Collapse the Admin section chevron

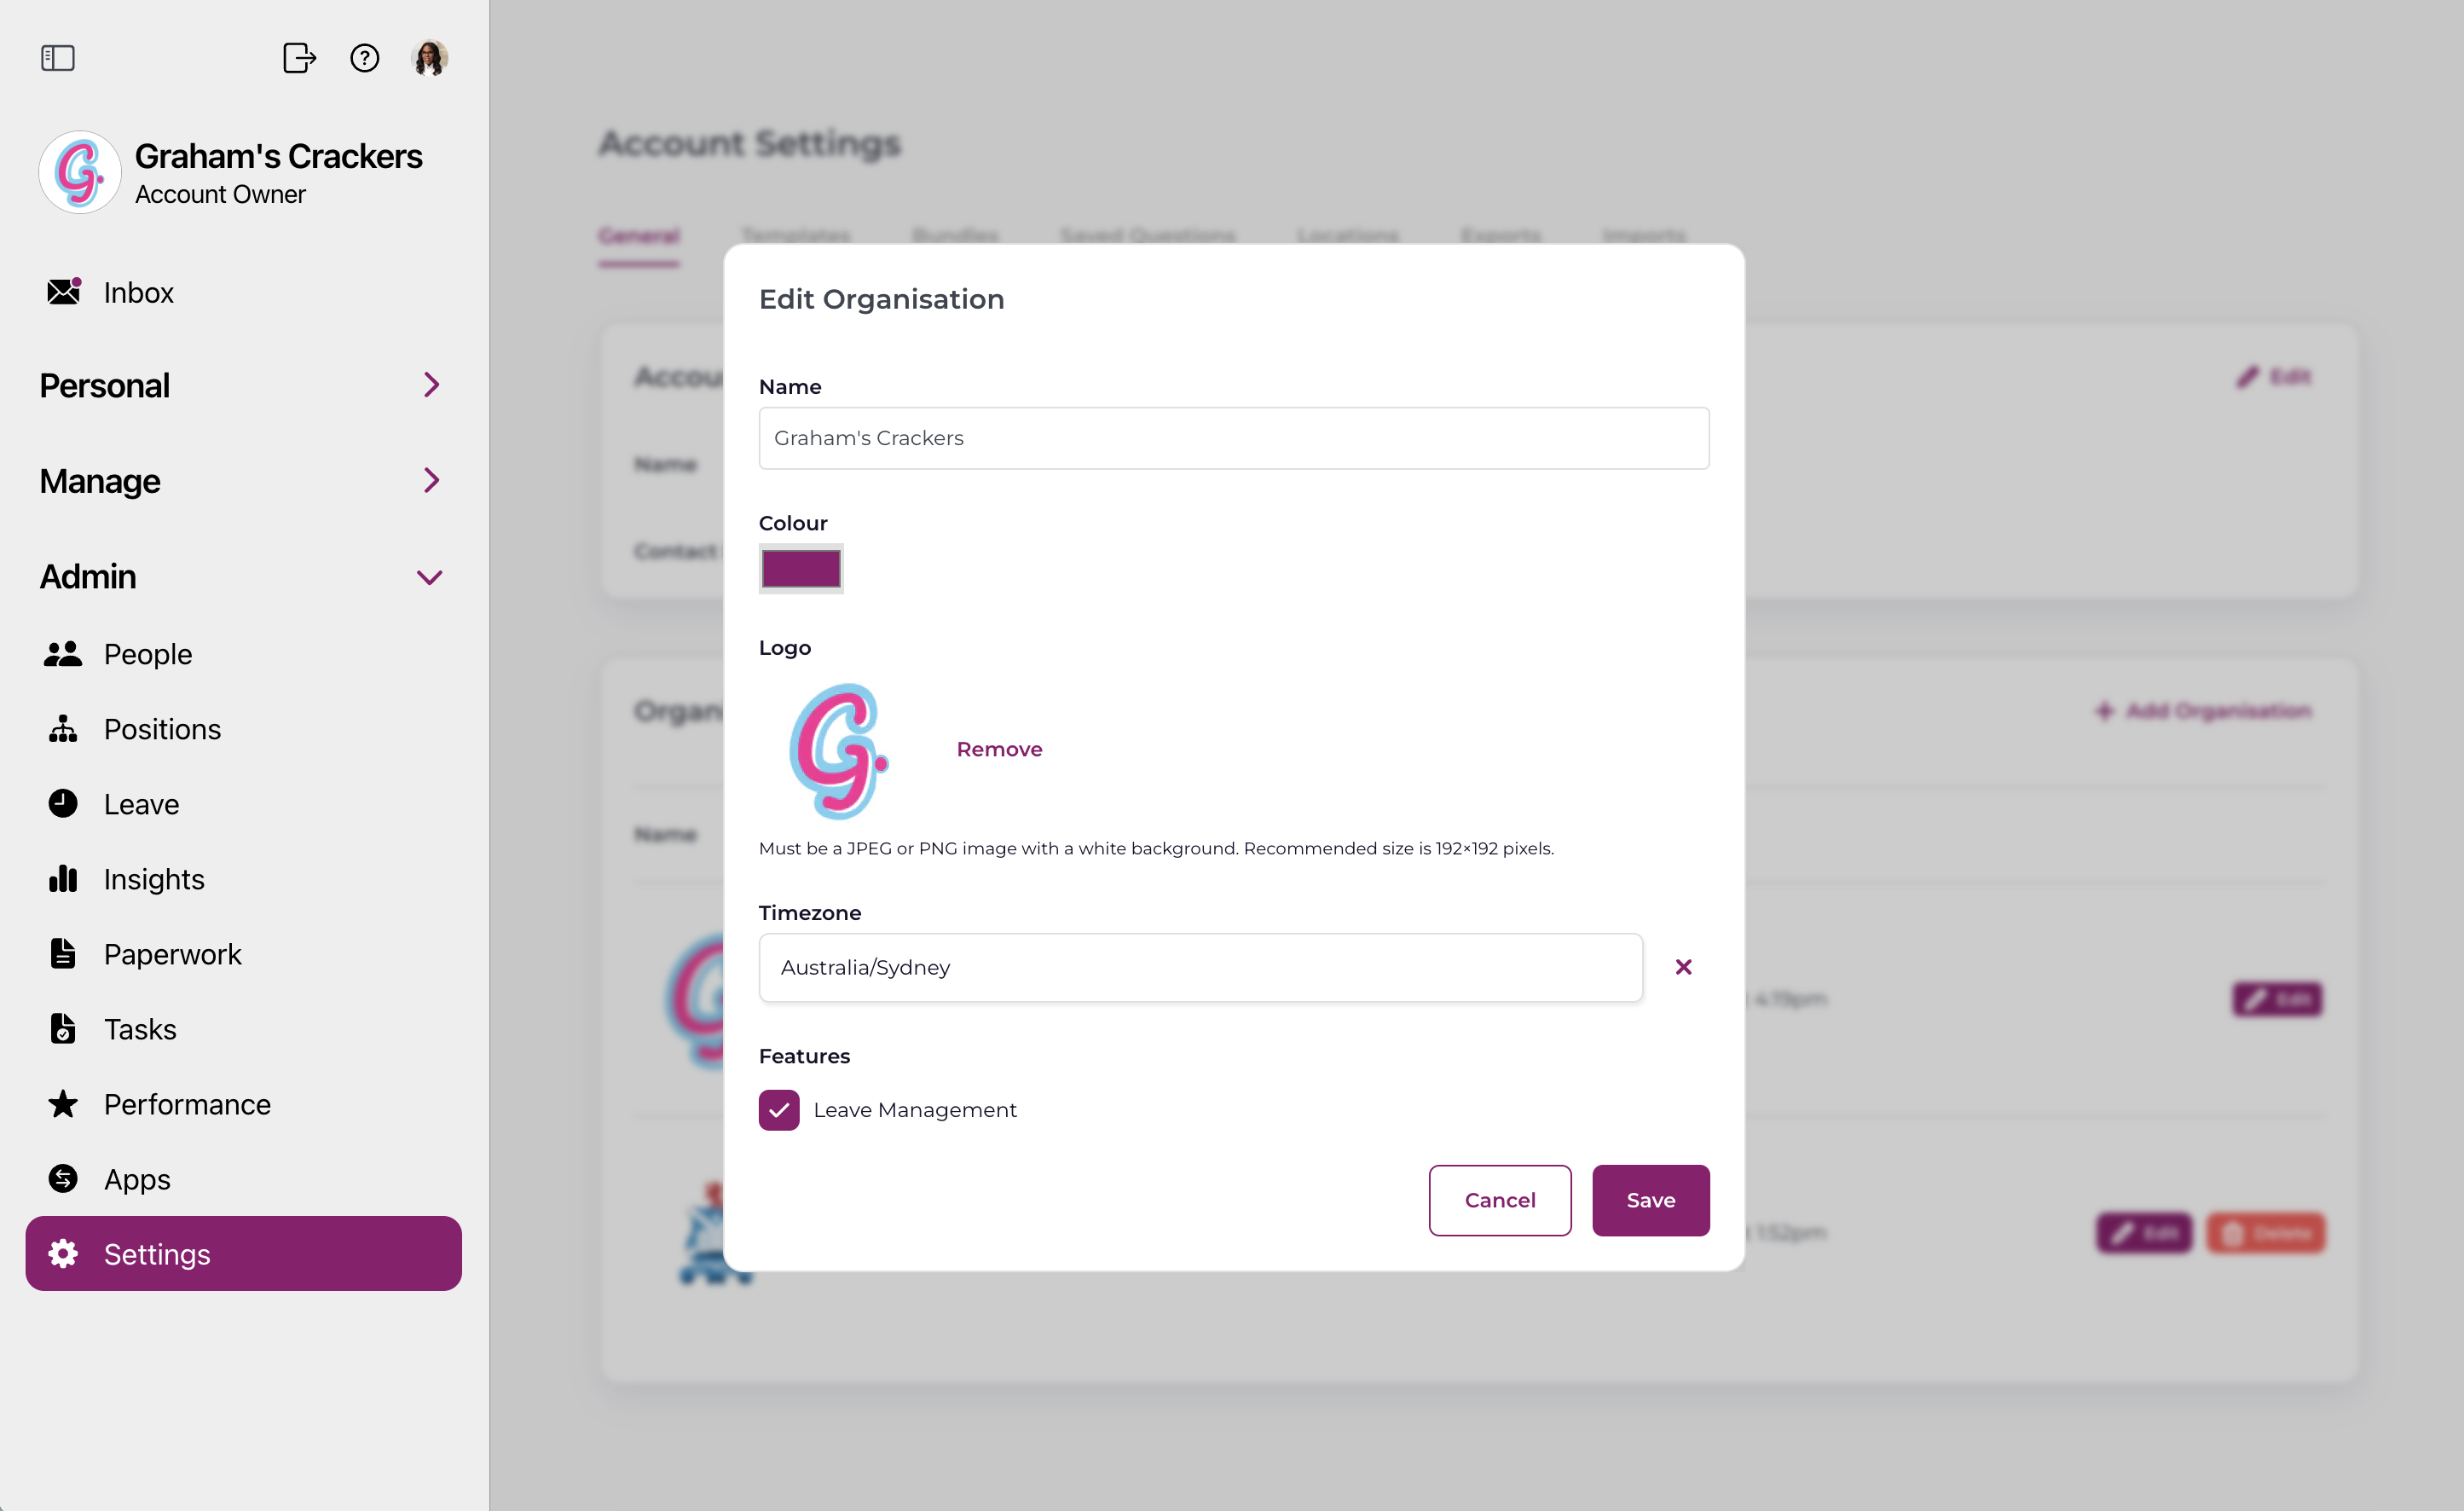coord(430,577)
